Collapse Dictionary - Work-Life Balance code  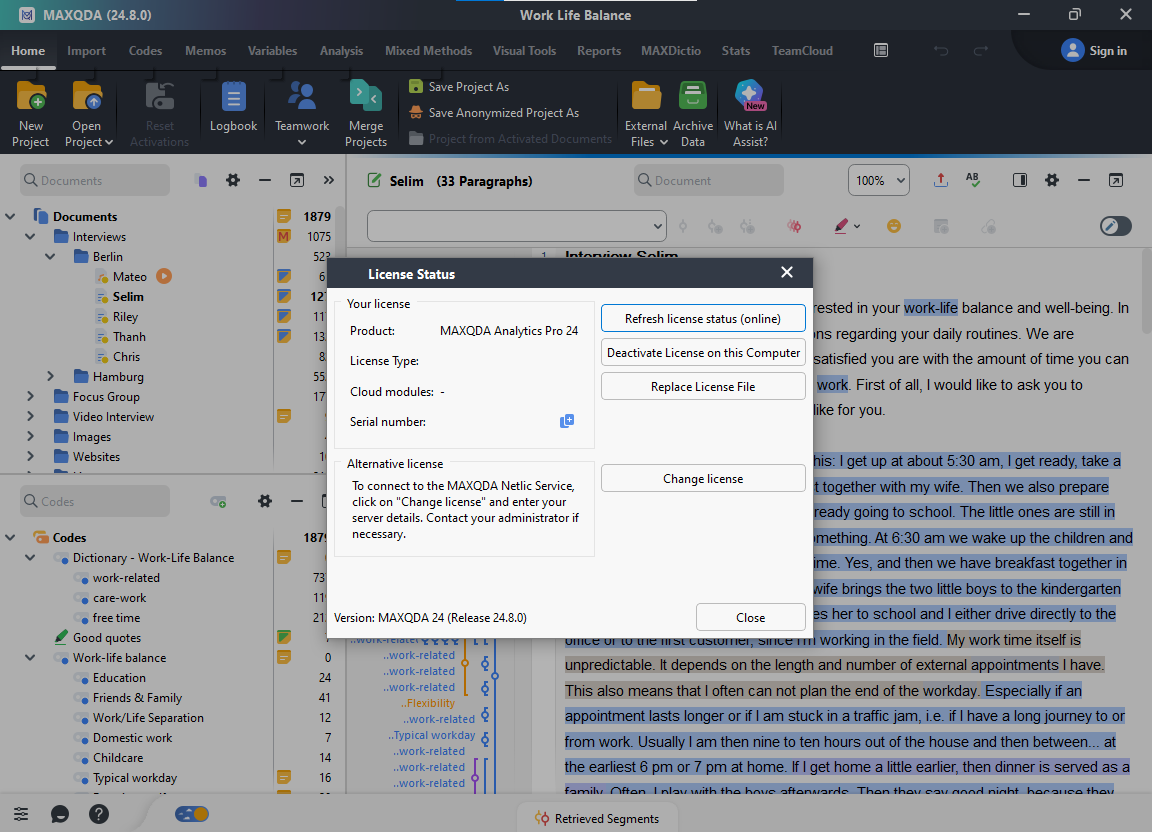[30, 558]
